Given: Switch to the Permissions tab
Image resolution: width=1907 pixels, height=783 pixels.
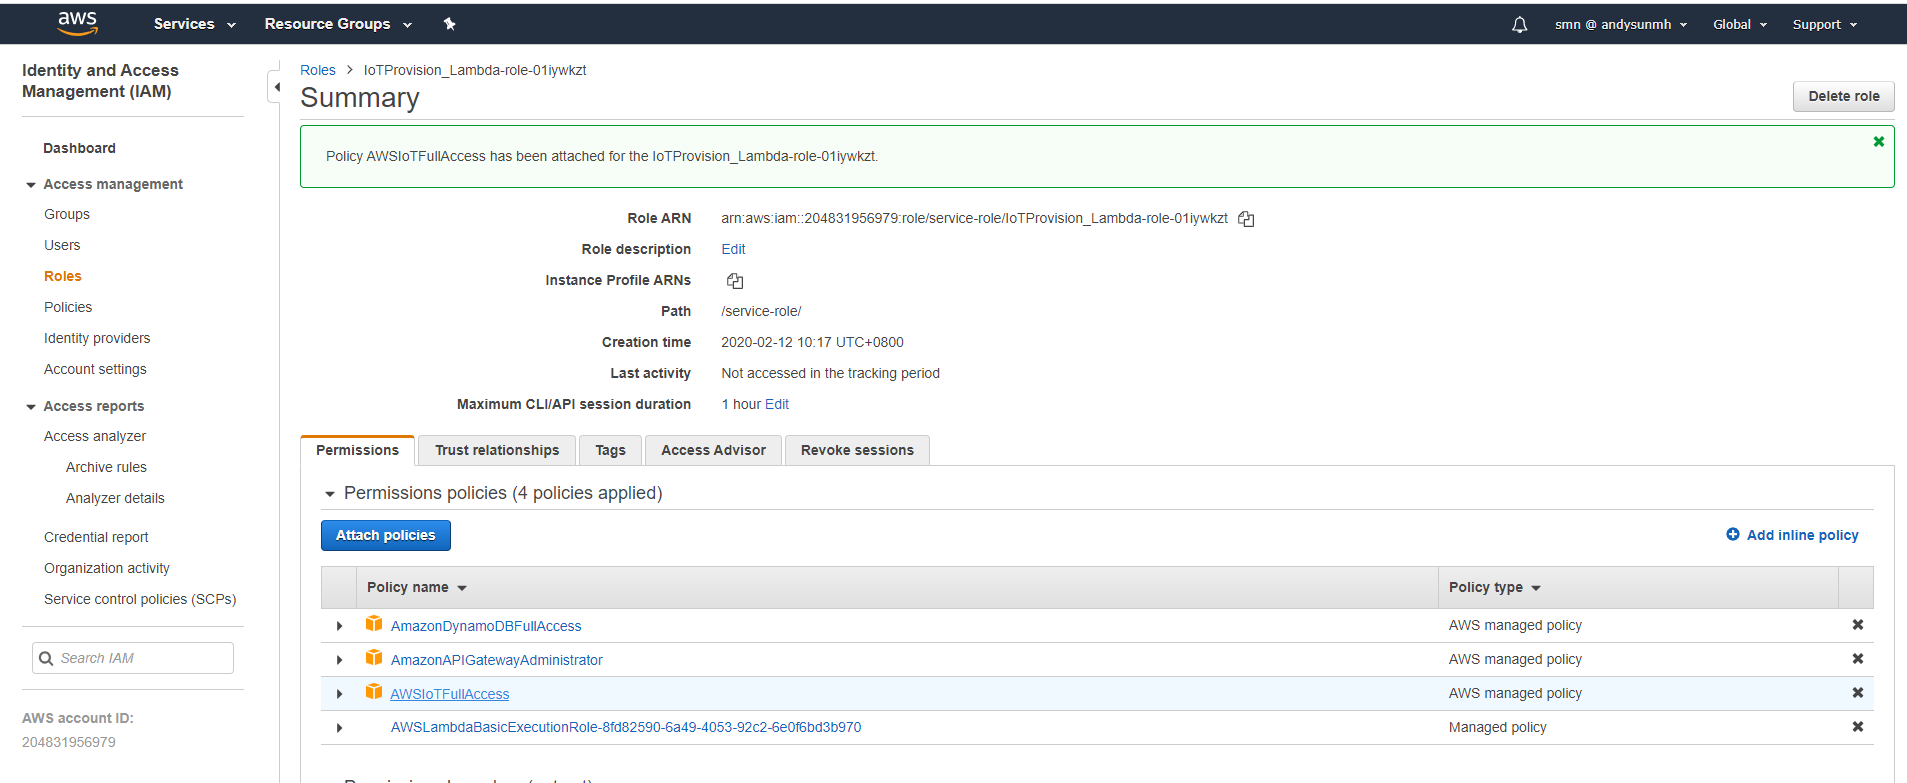Looking at the screenshot, I should pyautogui.click(x=357, y=450).
